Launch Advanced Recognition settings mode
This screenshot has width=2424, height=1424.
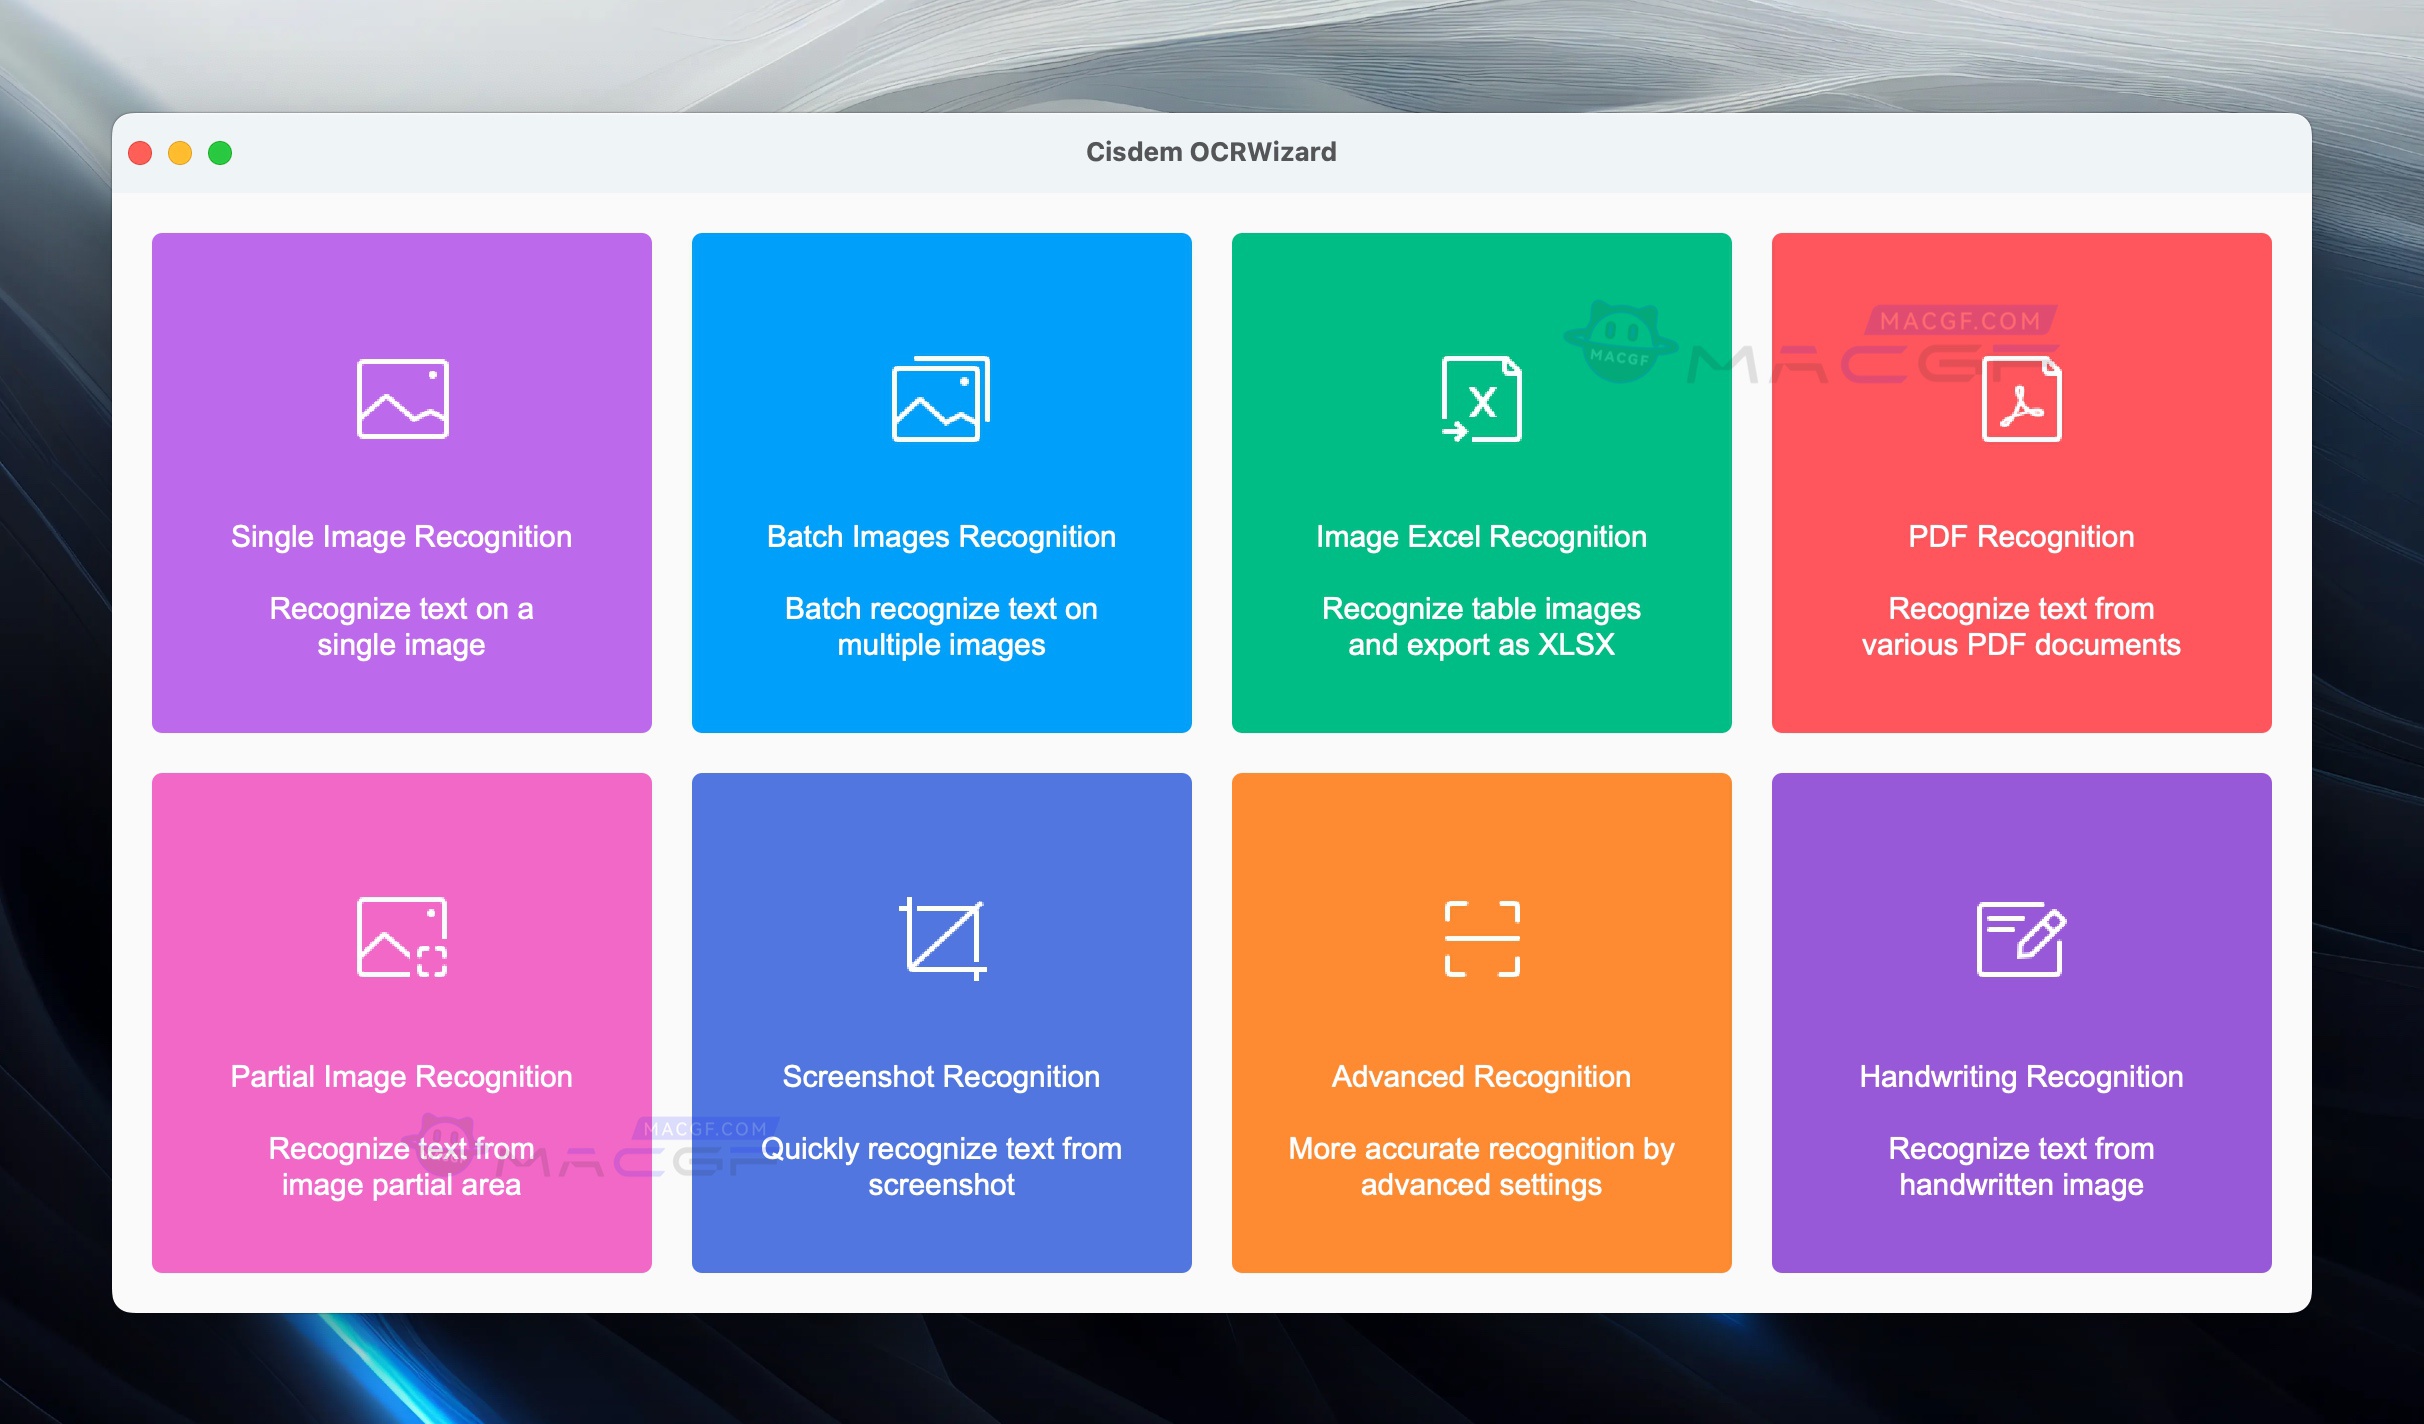[x=1481, y=1023]
